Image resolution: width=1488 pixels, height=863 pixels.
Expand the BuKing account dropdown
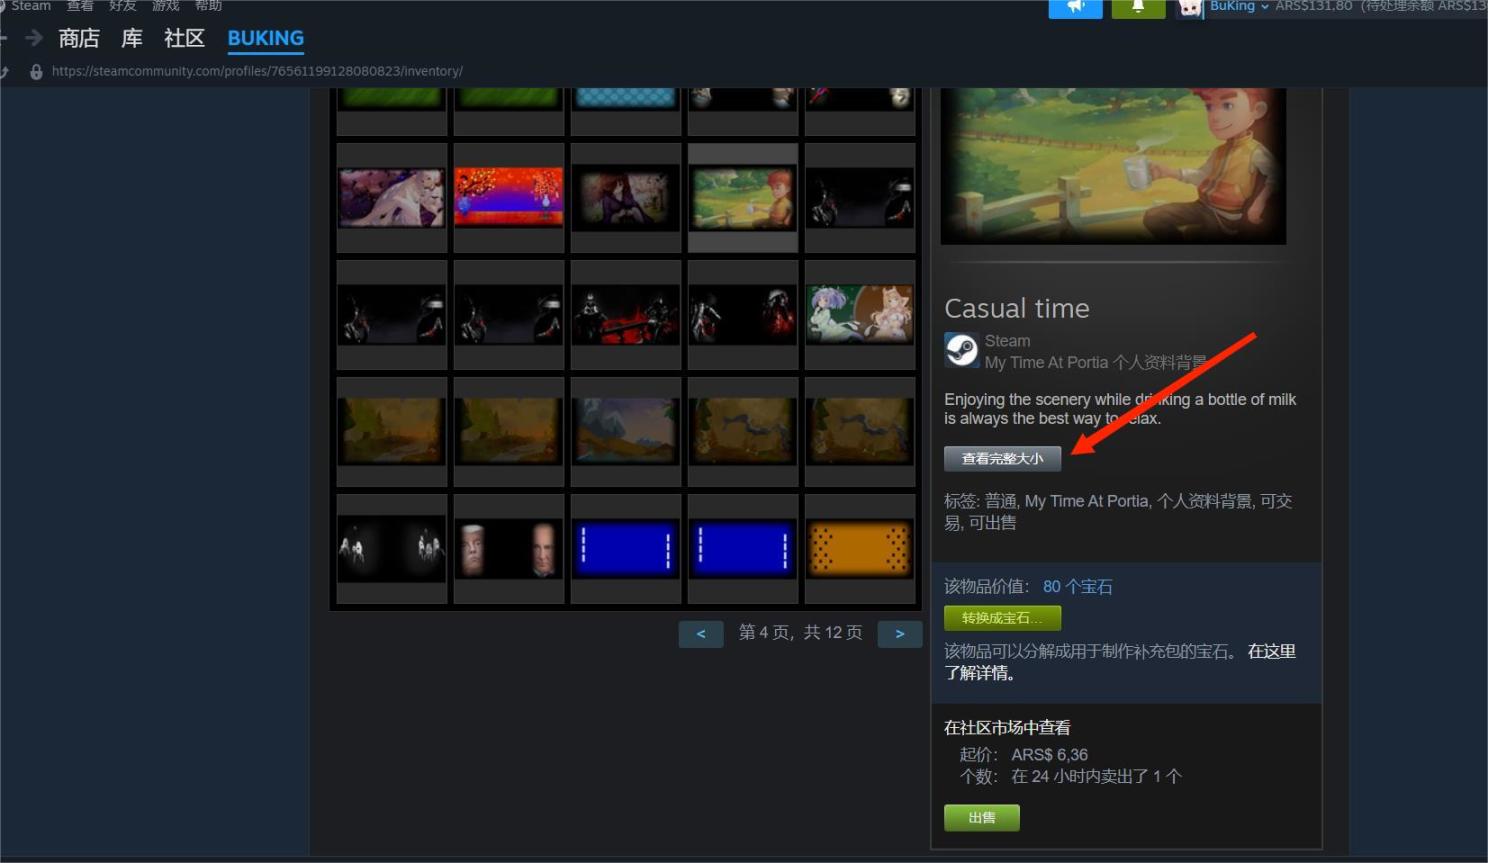point(1239,6)
